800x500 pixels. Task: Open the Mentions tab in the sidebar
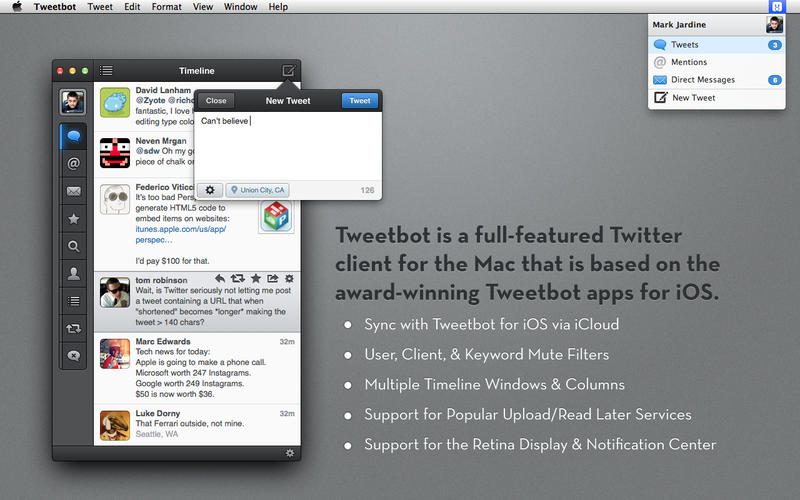73,163
